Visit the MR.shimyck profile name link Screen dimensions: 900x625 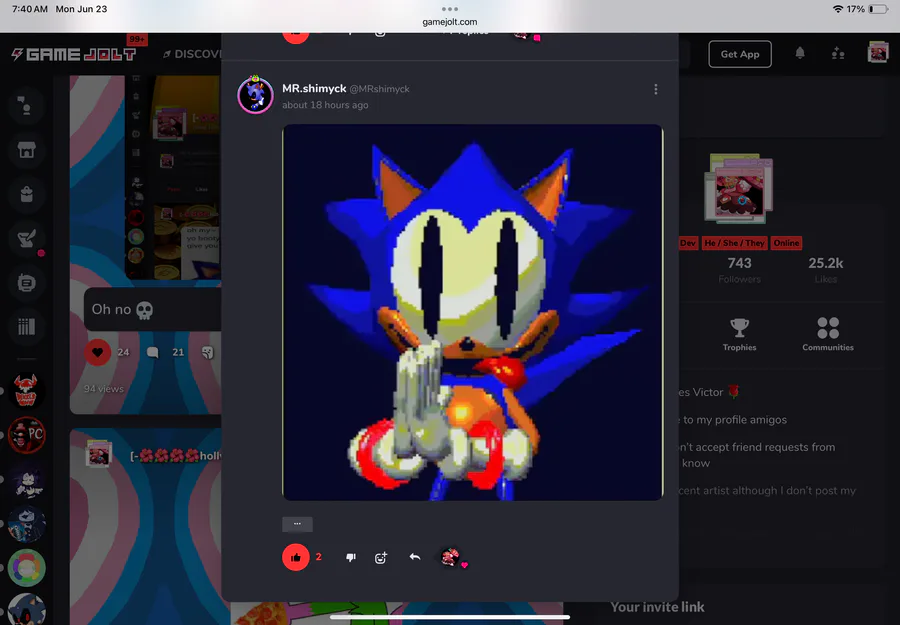click(x=314, y=88)
